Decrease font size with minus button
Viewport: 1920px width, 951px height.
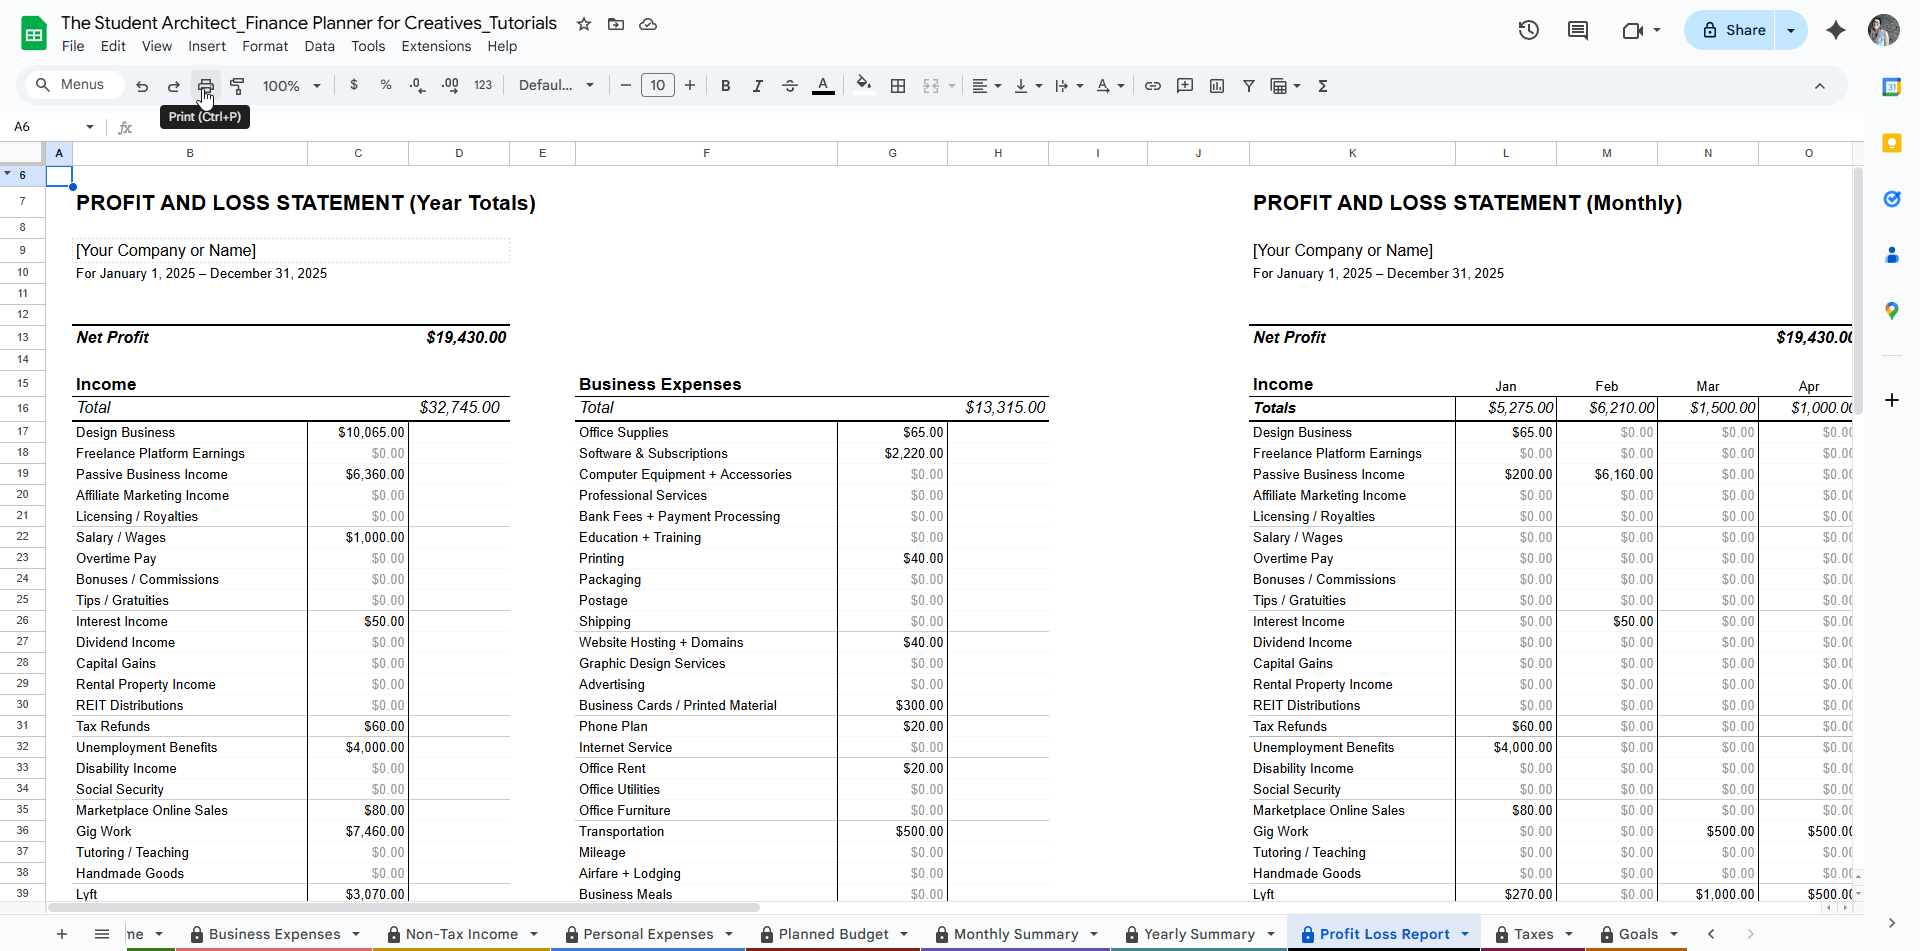click(626, 86)
